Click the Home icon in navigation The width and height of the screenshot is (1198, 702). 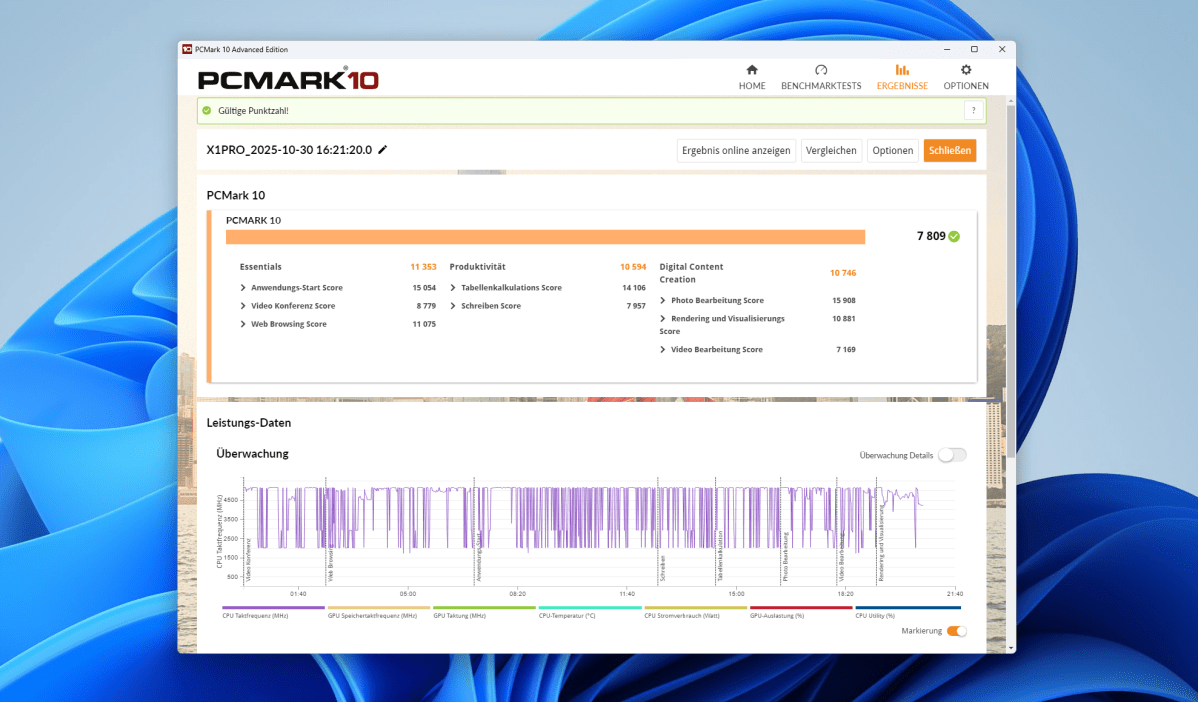point(752,72)
